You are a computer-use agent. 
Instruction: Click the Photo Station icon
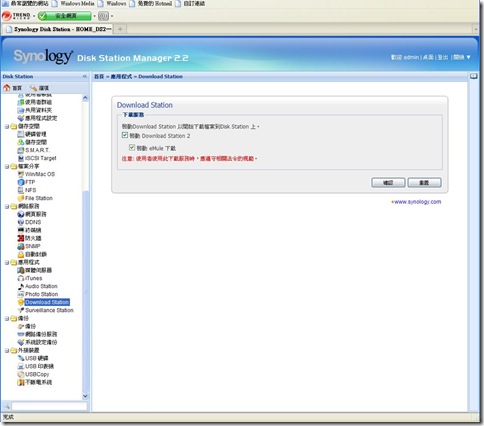[21, 294]
